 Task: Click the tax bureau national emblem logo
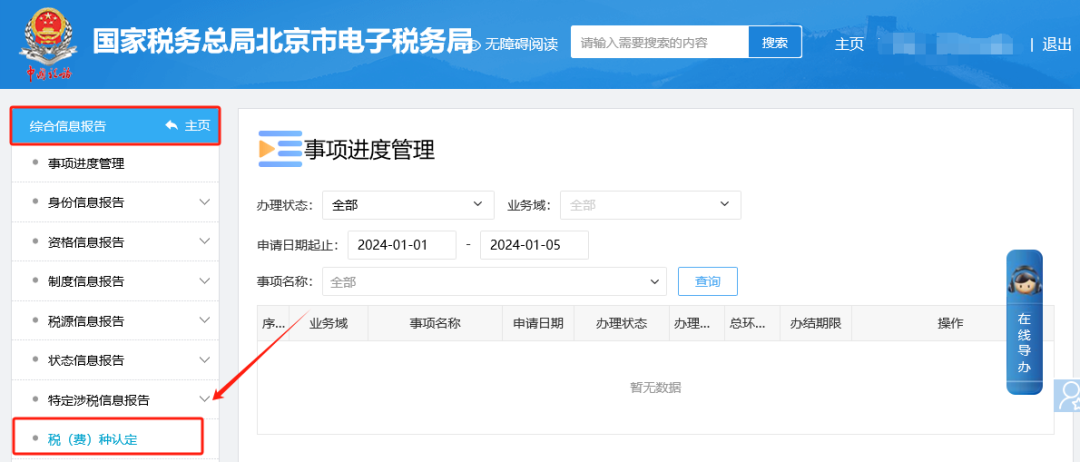(49, 43)
